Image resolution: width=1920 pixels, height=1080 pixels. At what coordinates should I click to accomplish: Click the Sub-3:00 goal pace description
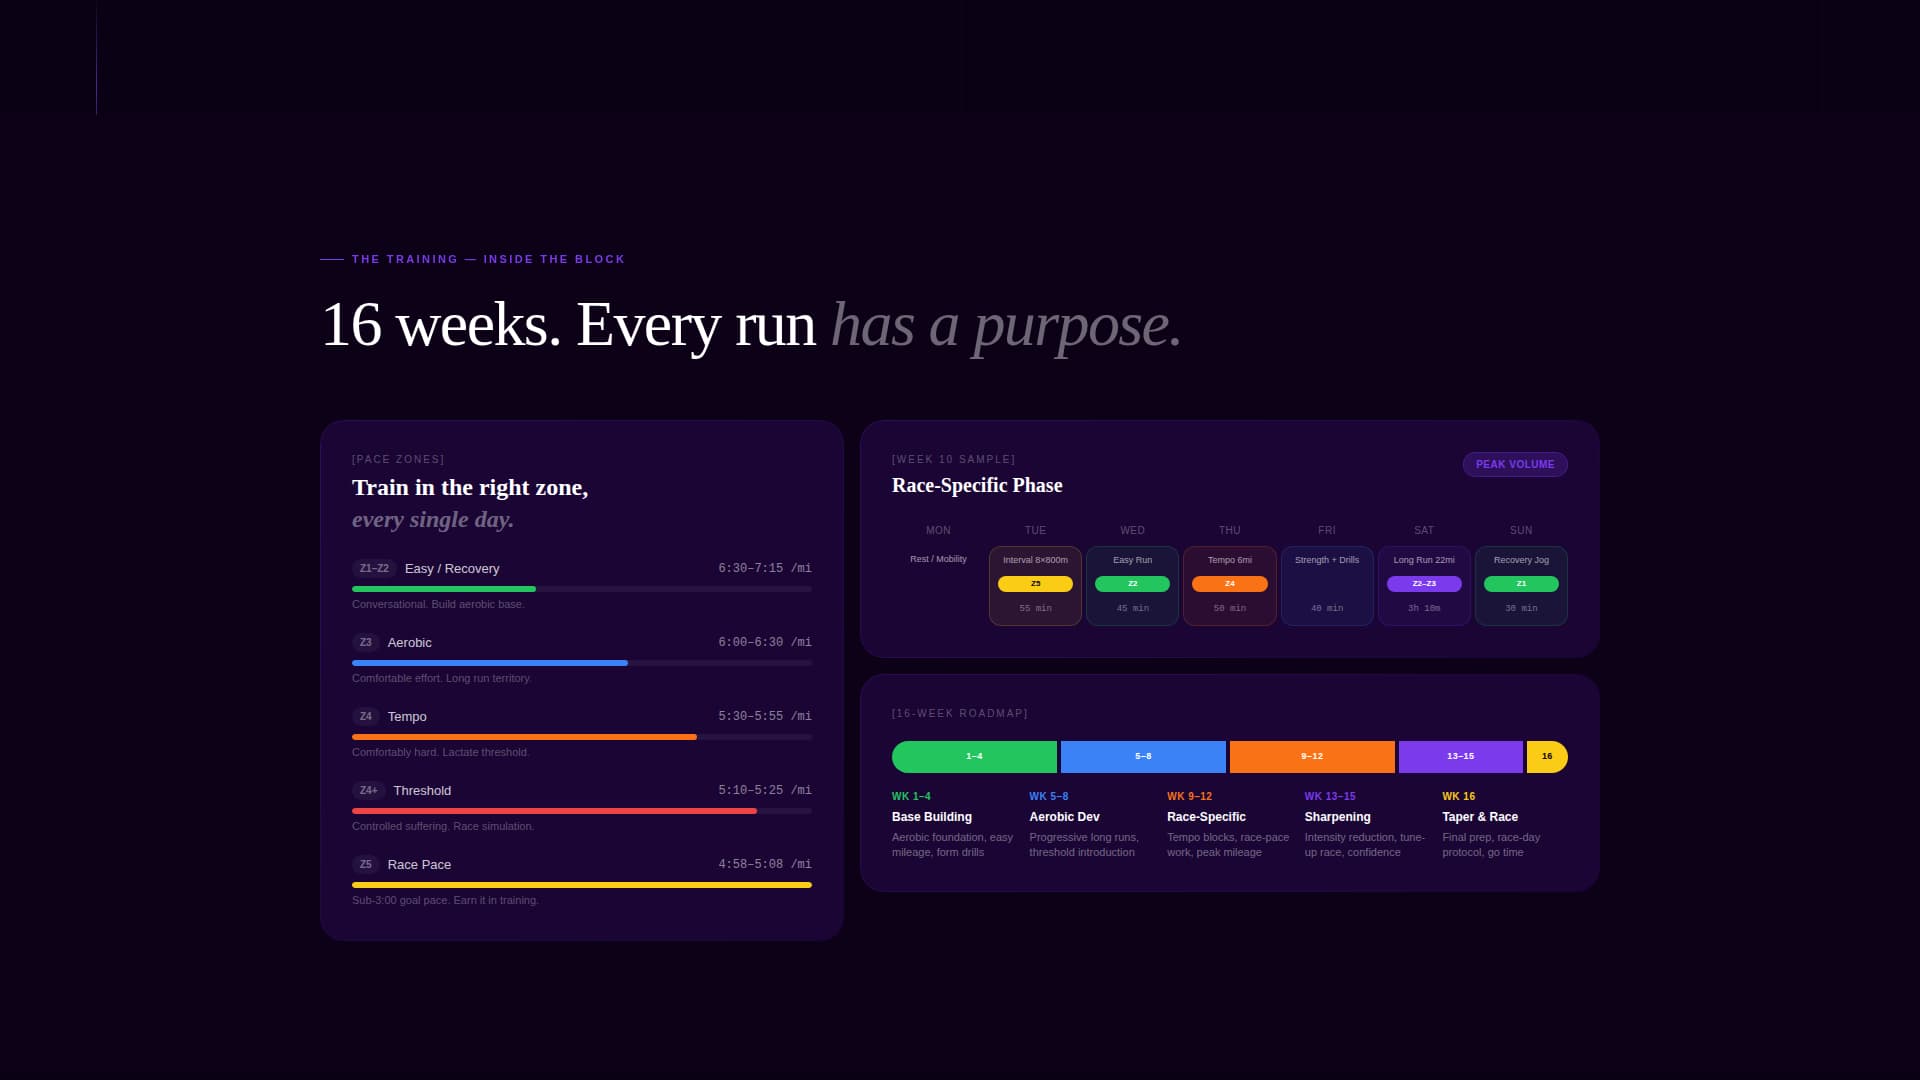click(445, 900)
